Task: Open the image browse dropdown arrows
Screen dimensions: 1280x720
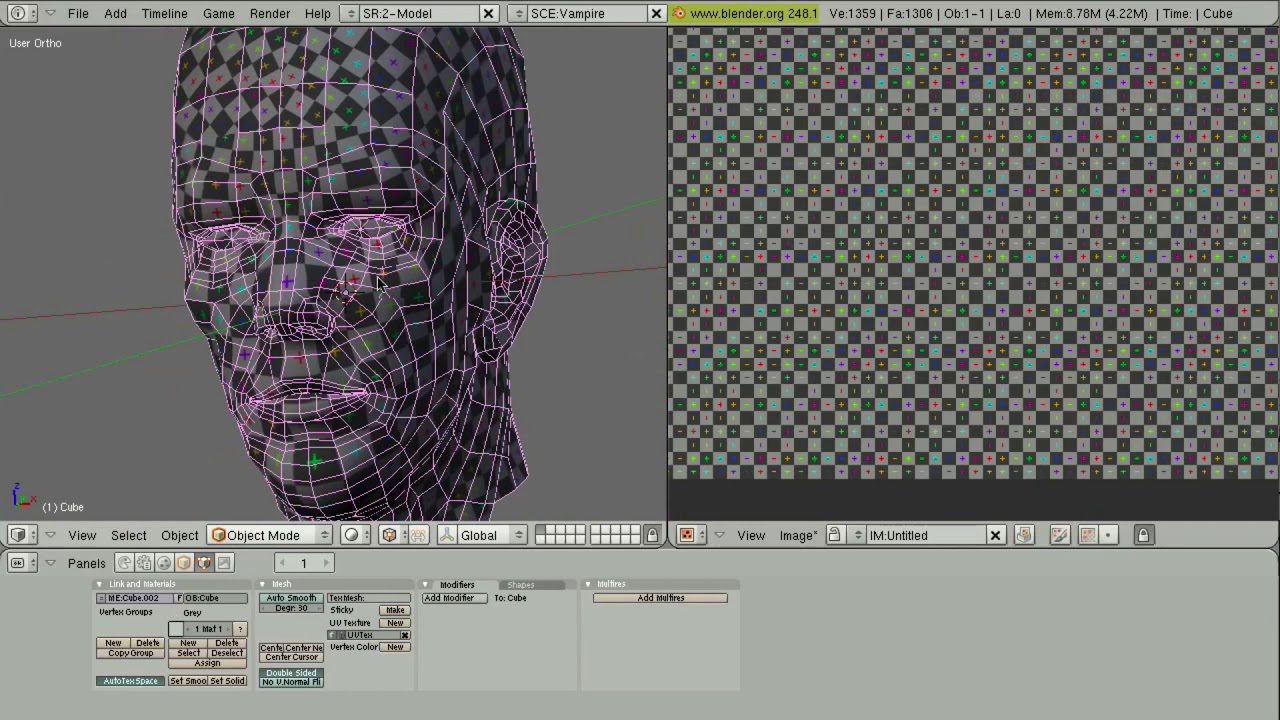Action: click(857, 535)
